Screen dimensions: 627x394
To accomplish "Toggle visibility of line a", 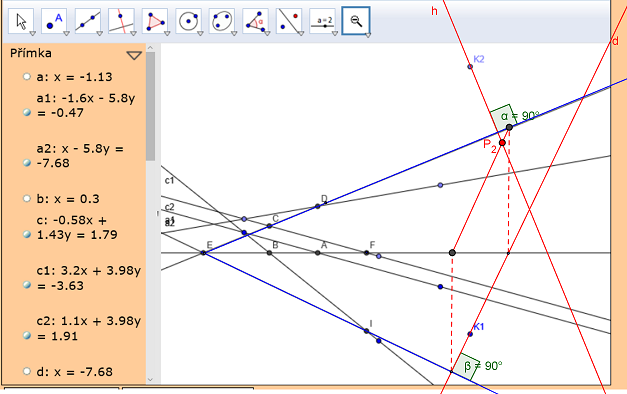I will coord(27,76).
